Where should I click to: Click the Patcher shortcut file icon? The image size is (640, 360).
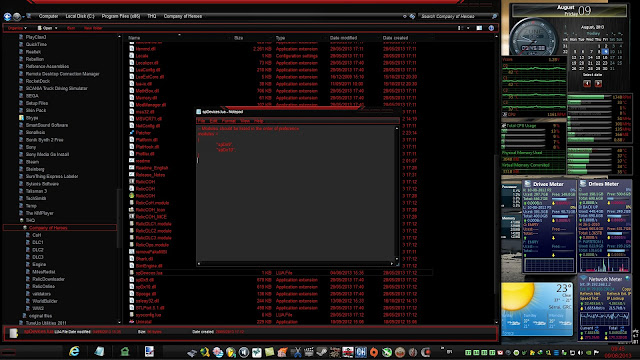click(x=131, y=133)
